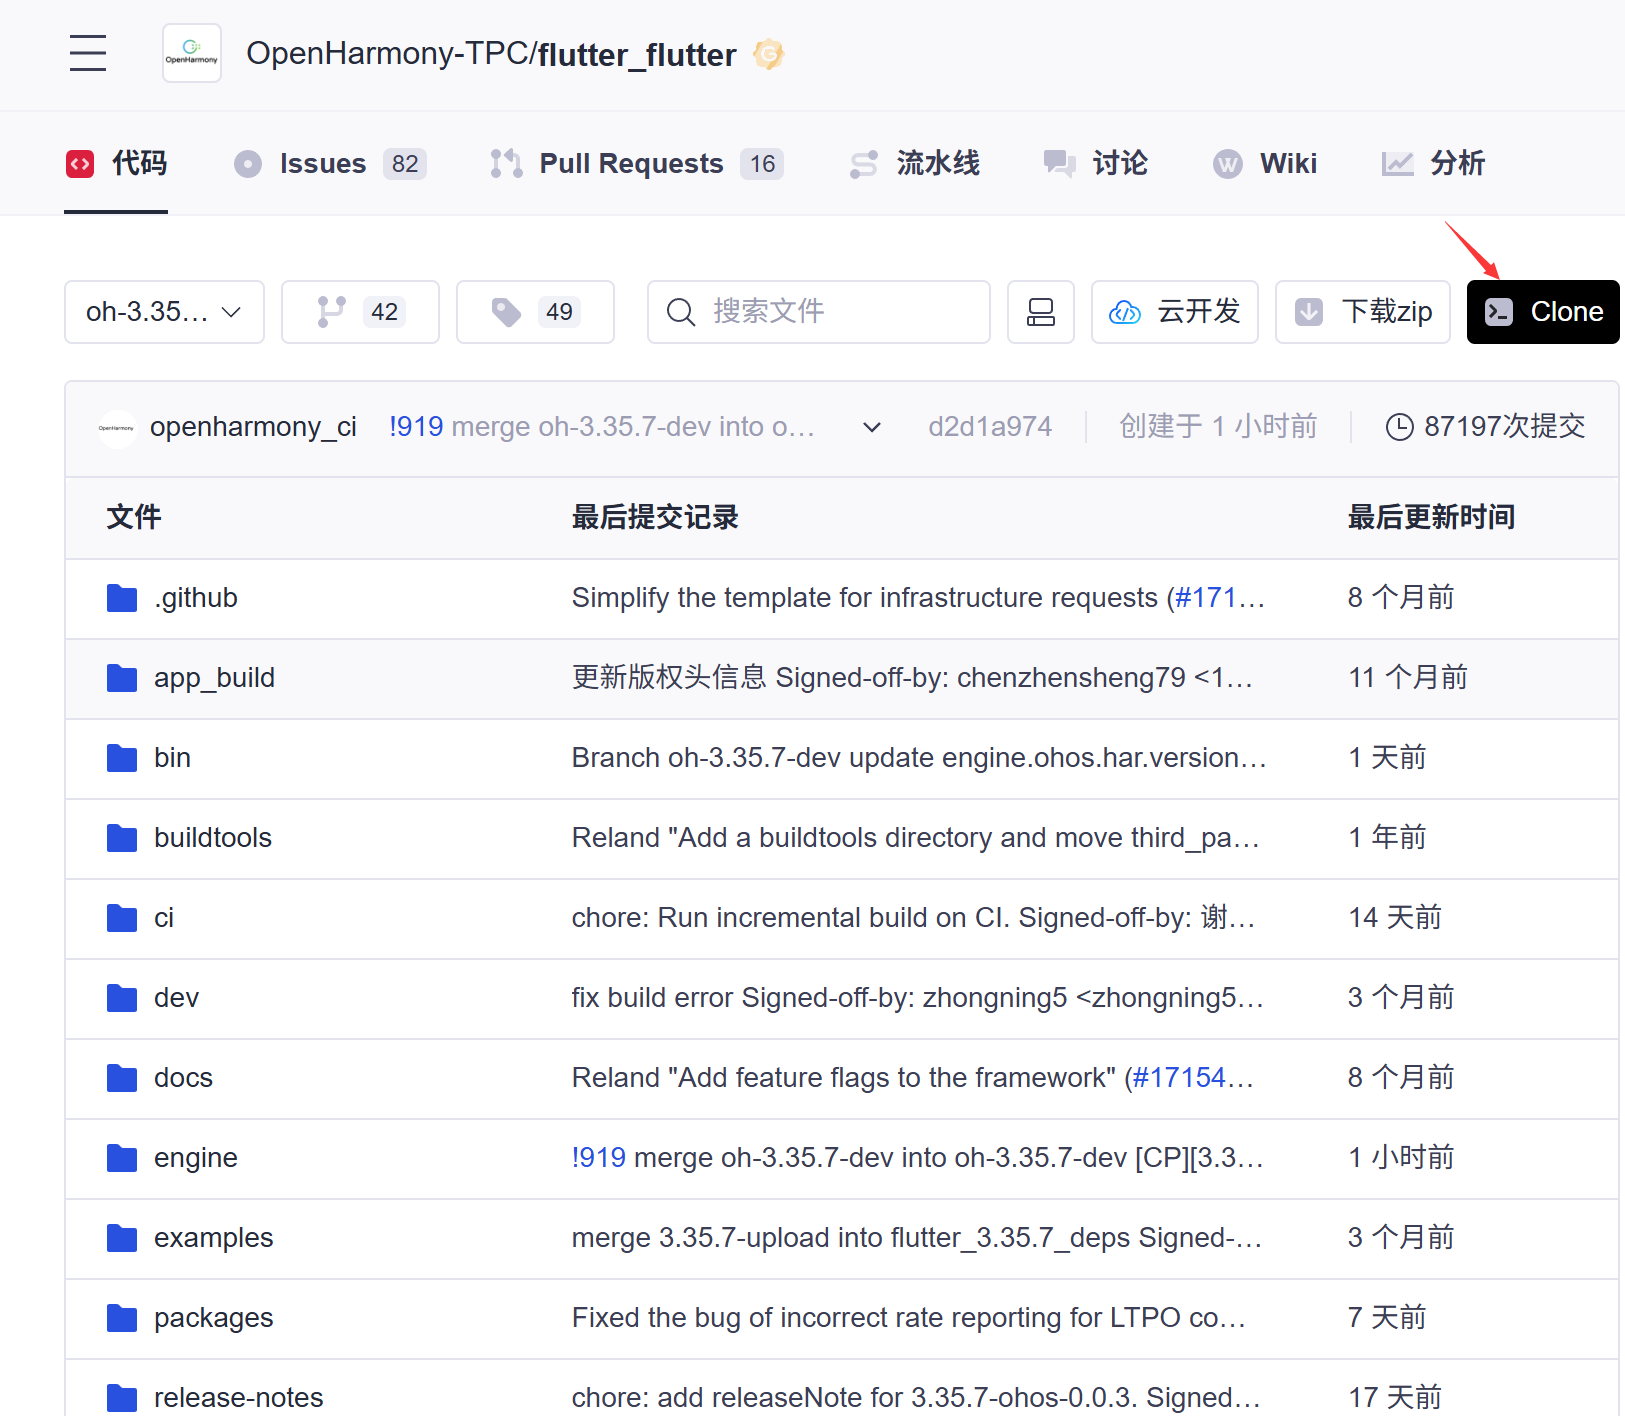The image size is (1625, 1416).
Task: Click the Pull Requests count badge 16
Action: pyautogui.click(x=762, y=164)
